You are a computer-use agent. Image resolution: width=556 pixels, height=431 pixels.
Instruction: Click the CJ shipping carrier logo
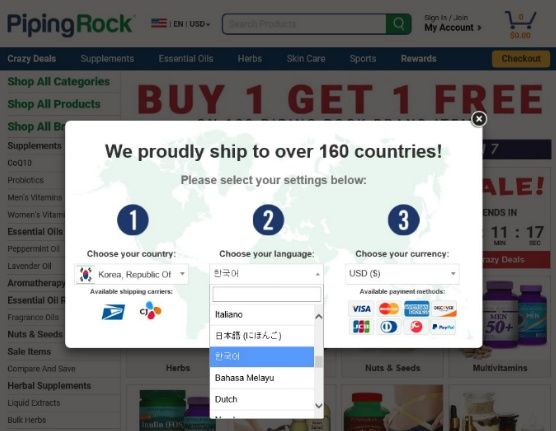[150, 310]
